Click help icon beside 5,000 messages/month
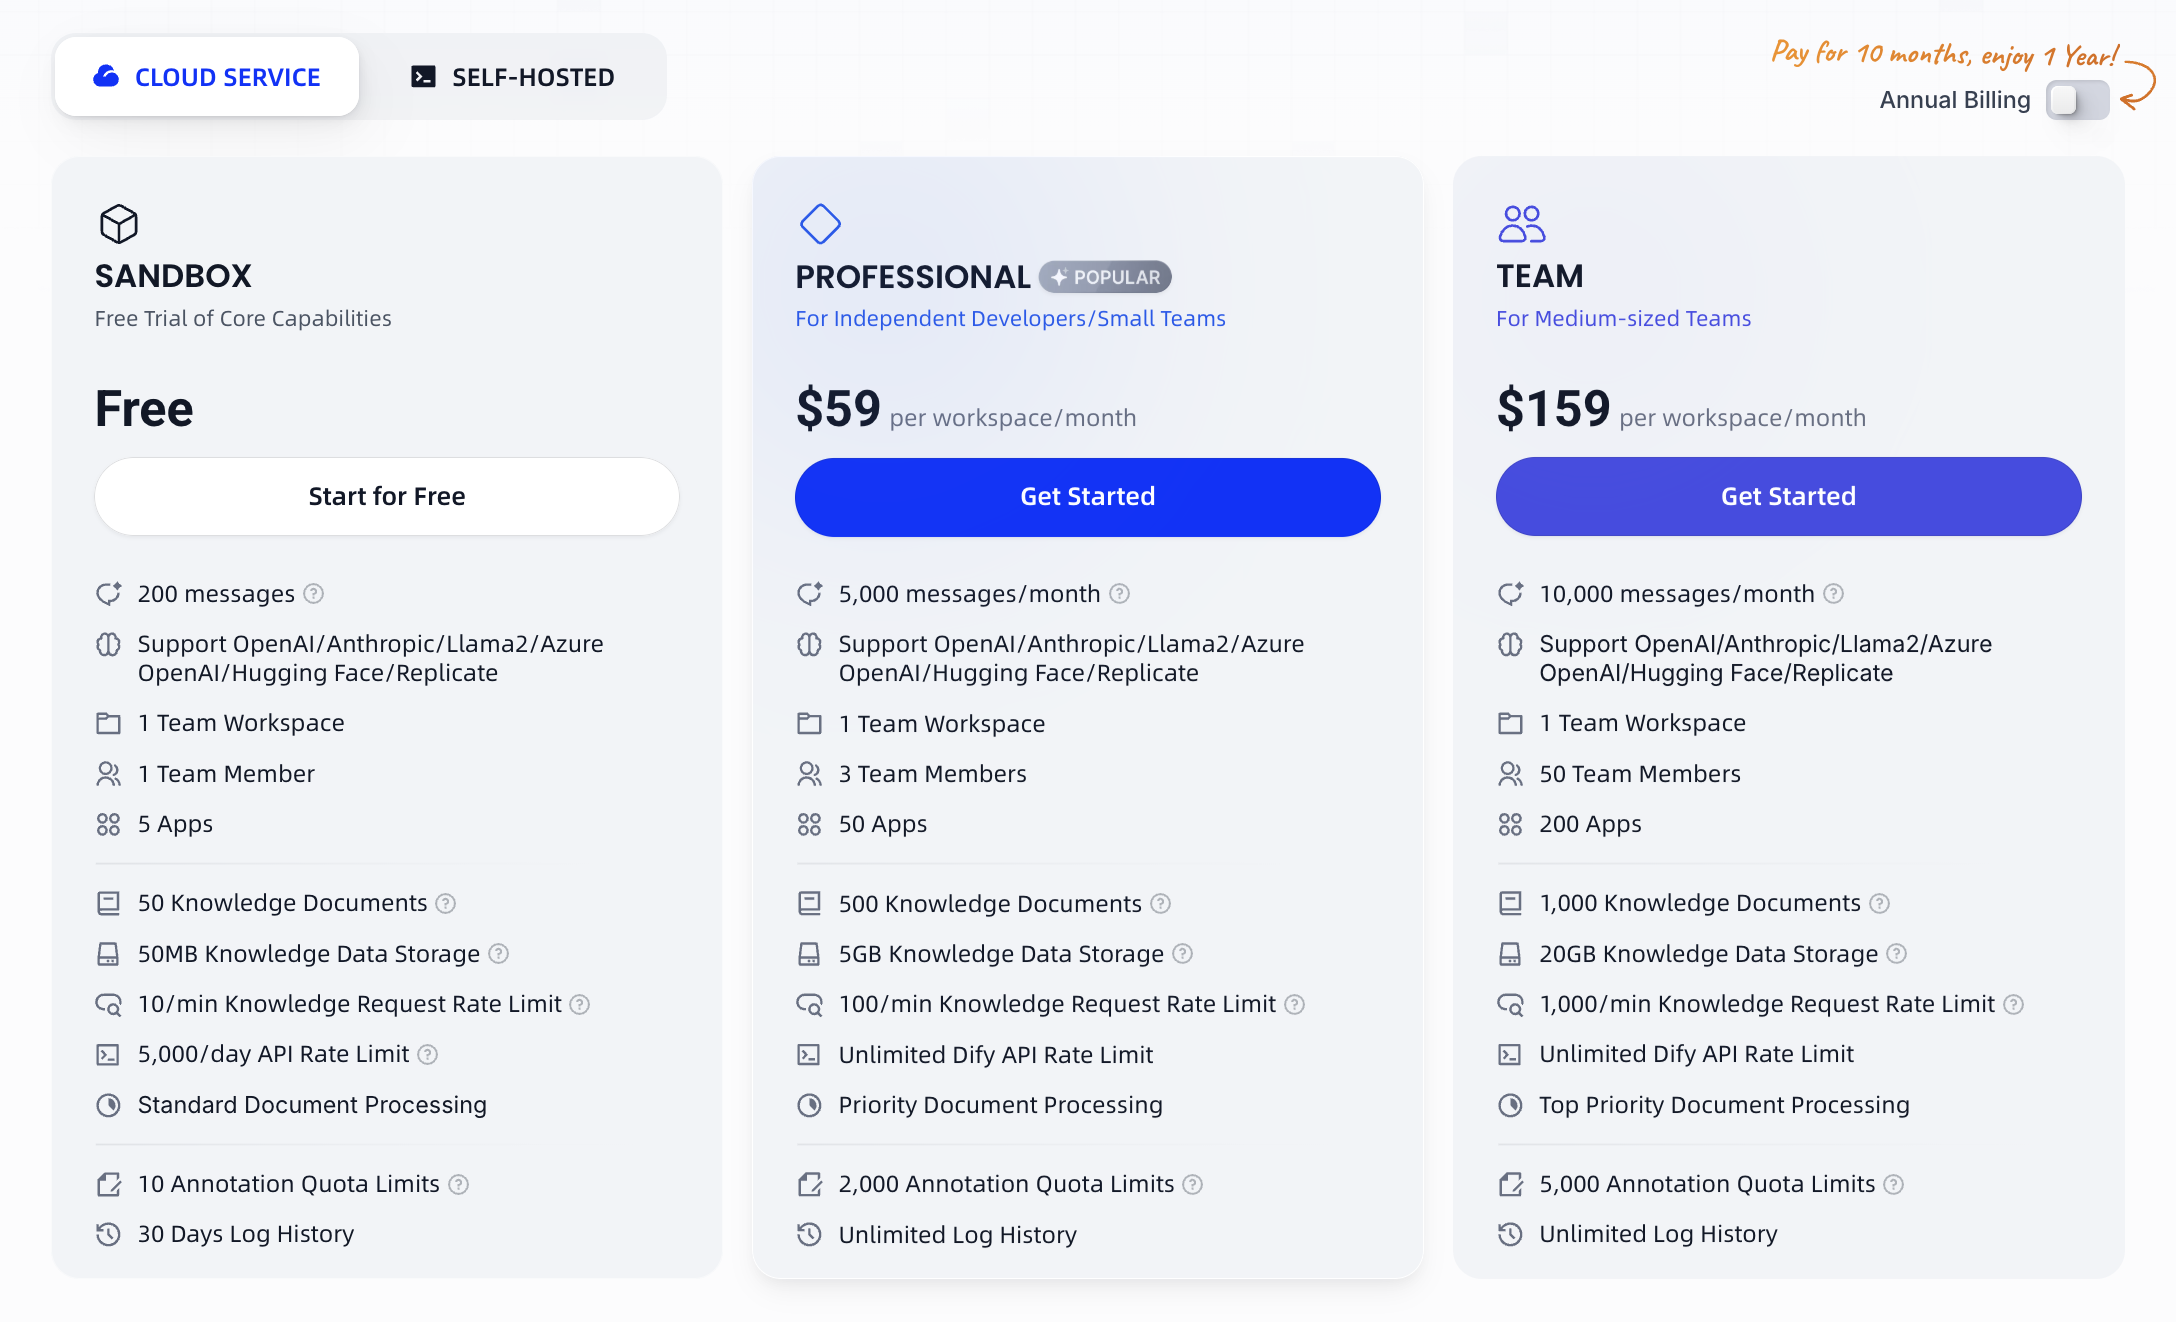This screenshot has width=2176, height=1322. point(1120,594)
